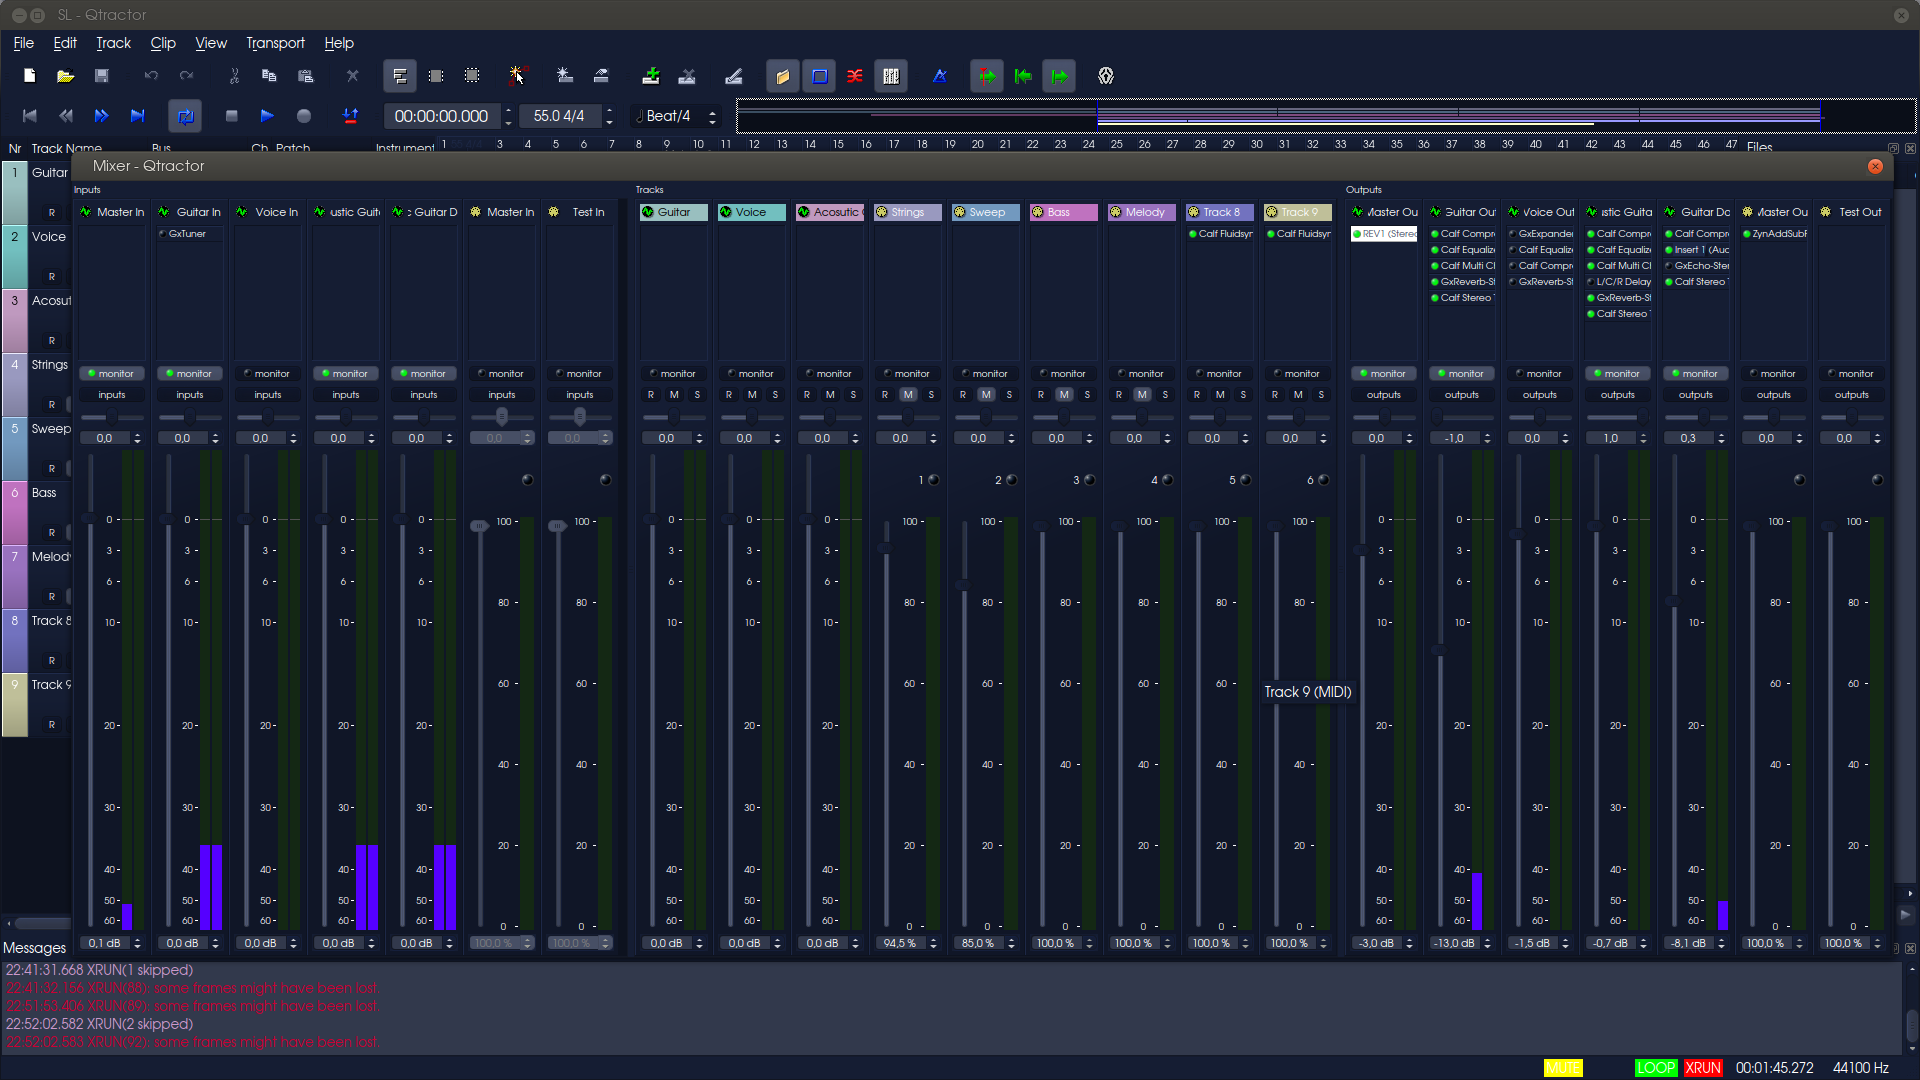The height and width of the screenshot is (1080, 1920).
Task: Rewind to the session start
Action: click(x=30, y=116)
